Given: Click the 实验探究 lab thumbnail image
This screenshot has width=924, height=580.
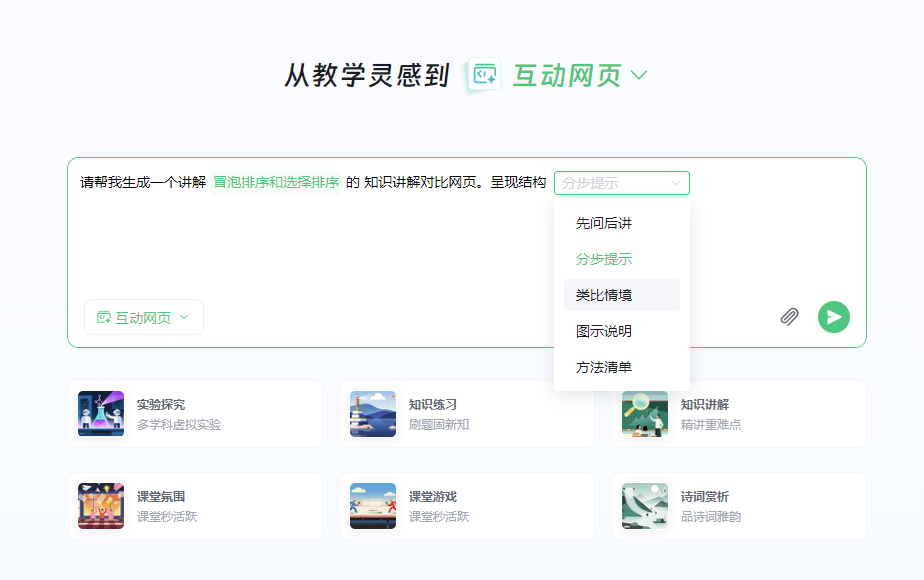Looking at the screenshot, I should pos(101,414).
